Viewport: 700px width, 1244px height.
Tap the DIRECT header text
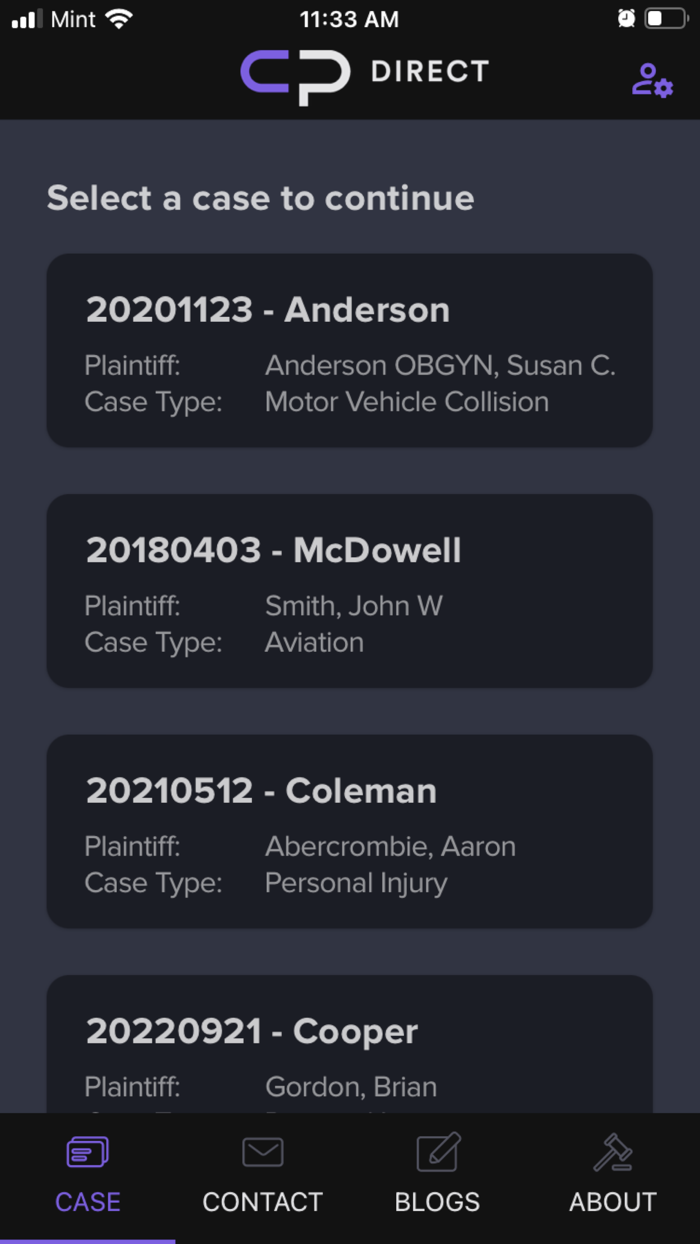(x=430, y=72)
